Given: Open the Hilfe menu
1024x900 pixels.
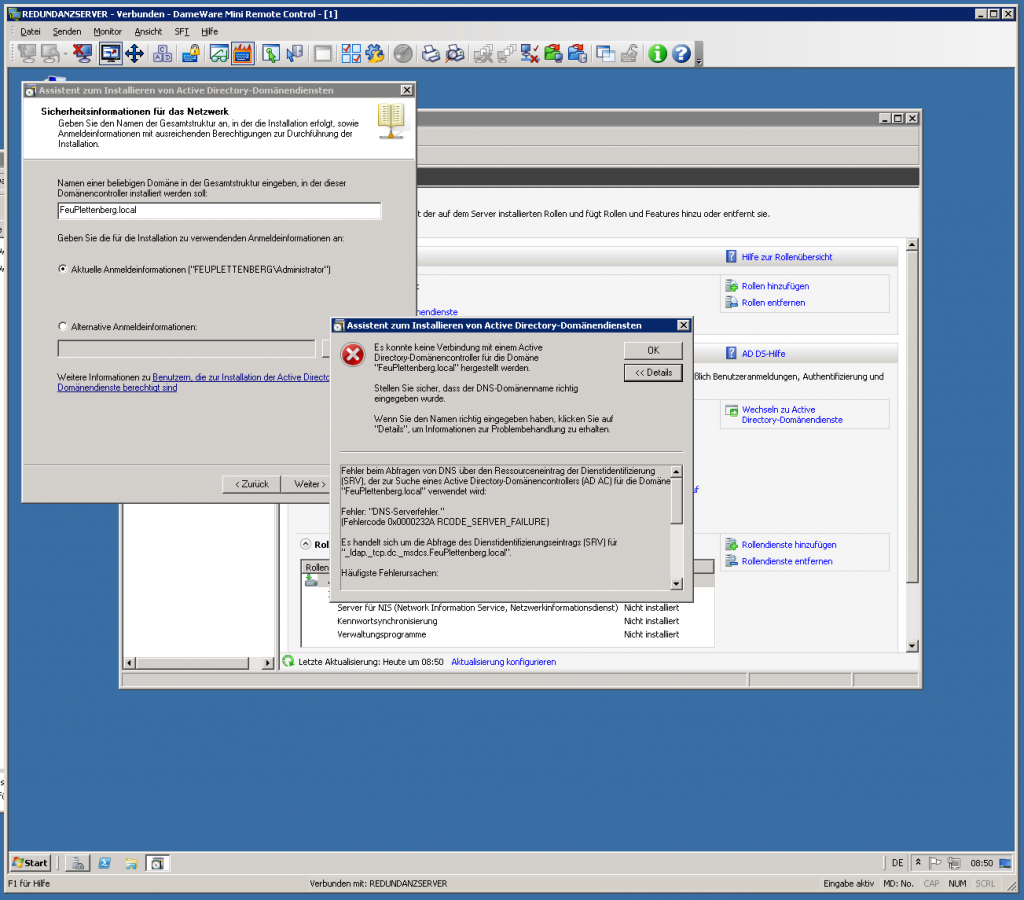Looking at the screenshot, I should click(210, 31).
